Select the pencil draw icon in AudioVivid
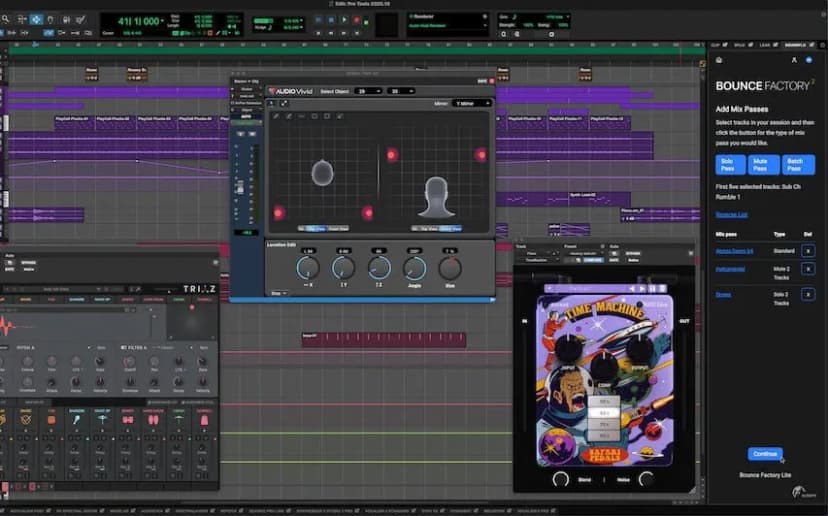The image size is (828, 516). tap(276, 116)
